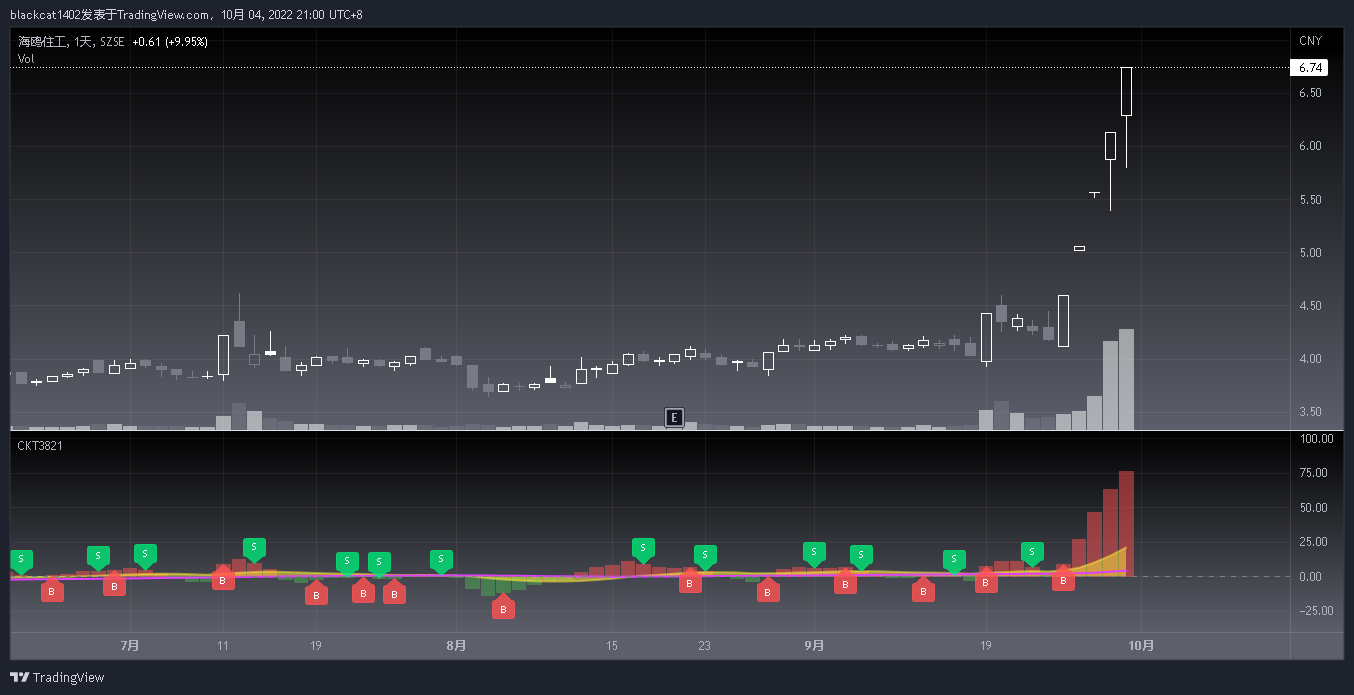Click the highest S marker right of 11 July
The image size is (1354, 695).
(254, 549)
